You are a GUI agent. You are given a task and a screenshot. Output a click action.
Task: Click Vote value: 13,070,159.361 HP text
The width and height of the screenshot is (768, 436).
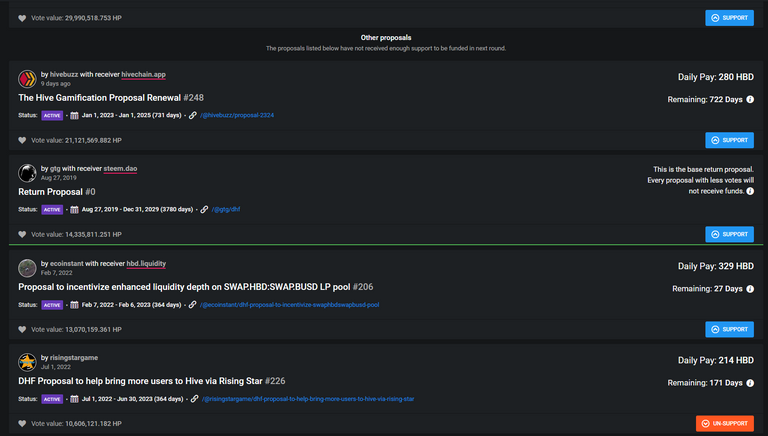click(x=76, y=329)
